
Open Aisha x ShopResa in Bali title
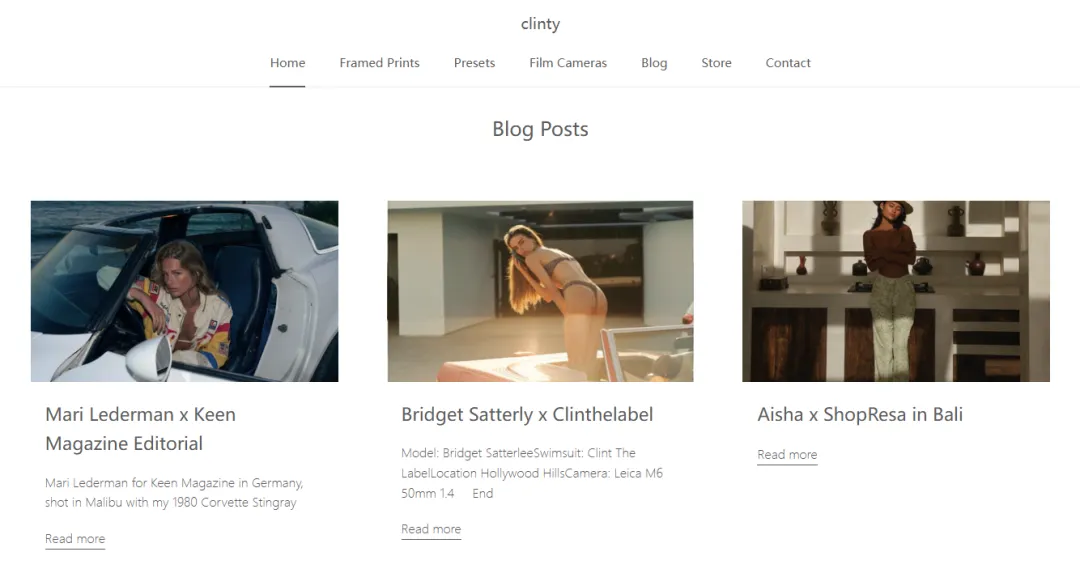860,415
